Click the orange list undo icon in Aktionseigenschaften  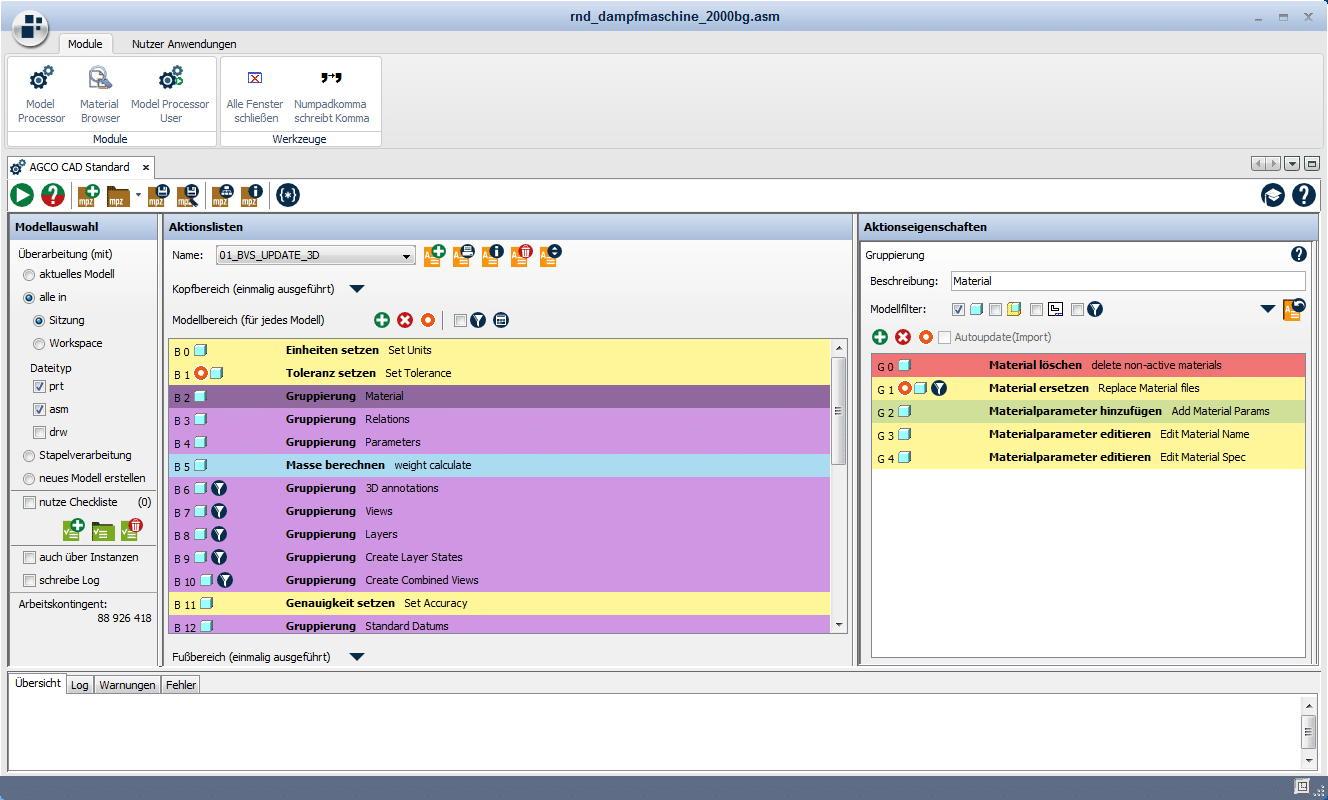click(1294, 309)
